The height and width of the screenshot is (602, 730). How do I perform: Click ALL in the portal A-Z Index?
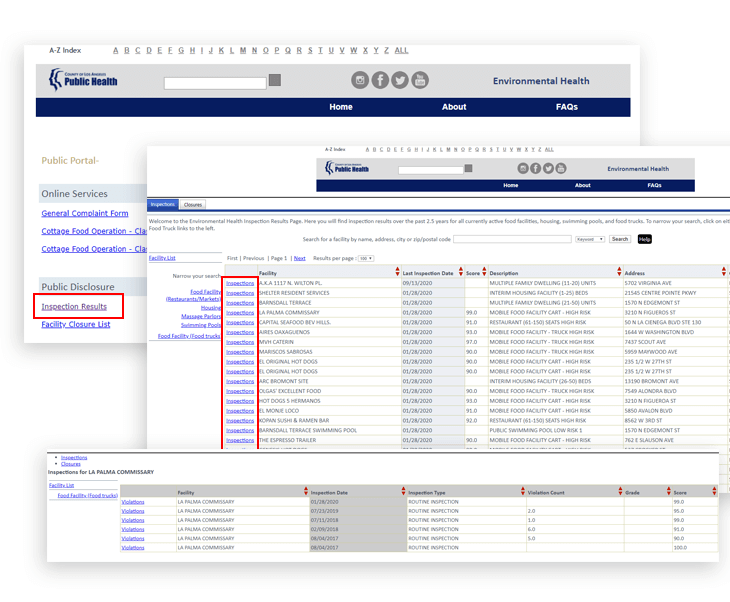click(x=401, y=50)
